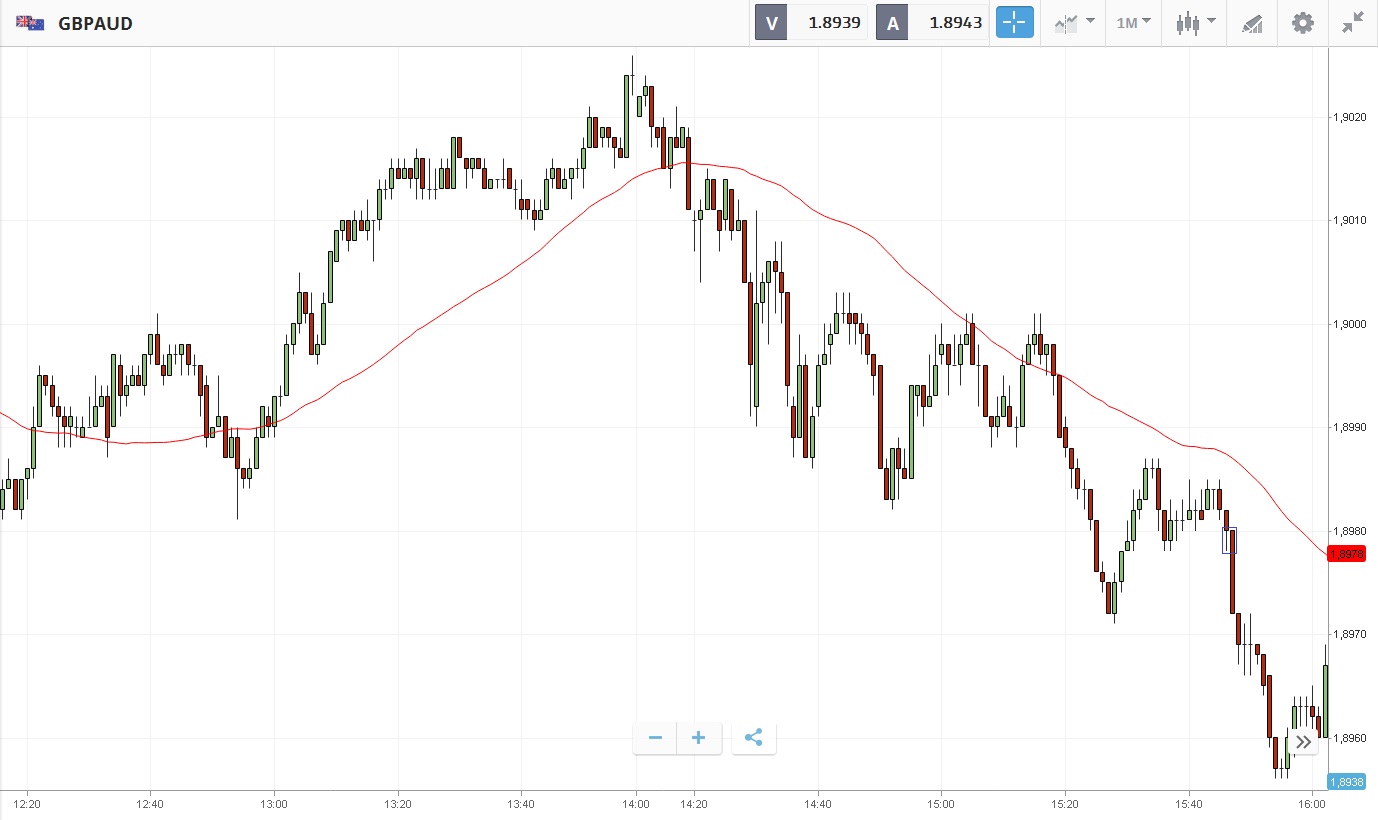Screen dimensions: 1378x820
Task: Click the GBPAUD instrument name
Action: 96,23
